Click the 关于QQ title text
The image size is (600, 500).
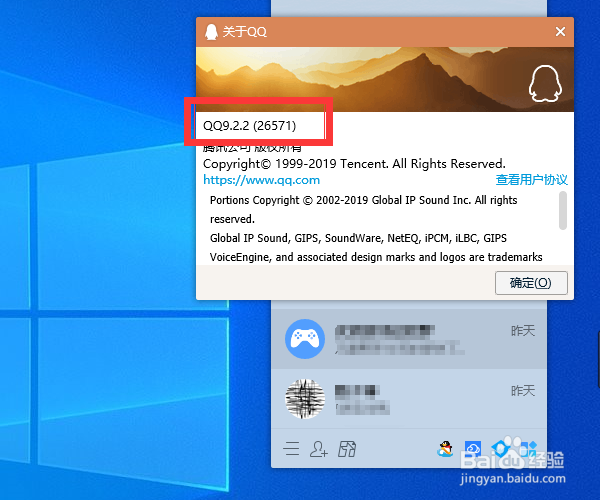[x=245, y=32]
